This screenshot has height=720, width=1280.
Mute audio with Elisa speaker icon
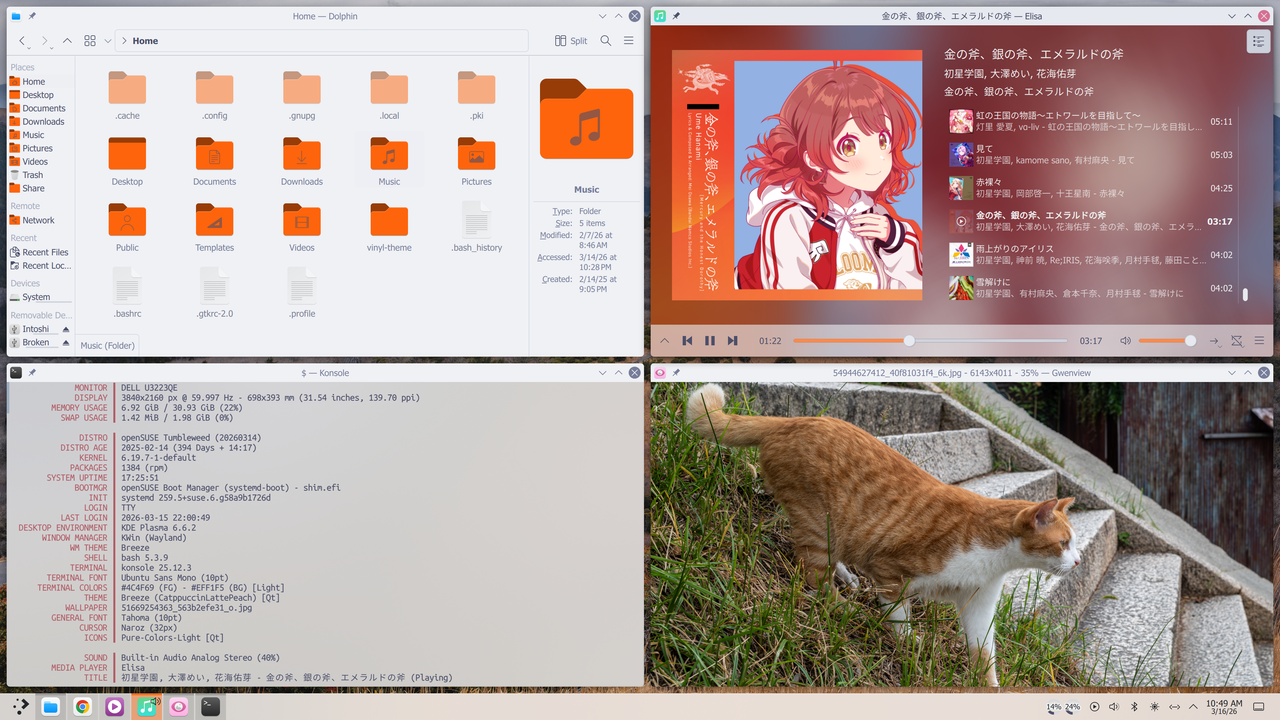click(x=1125, y=341)
